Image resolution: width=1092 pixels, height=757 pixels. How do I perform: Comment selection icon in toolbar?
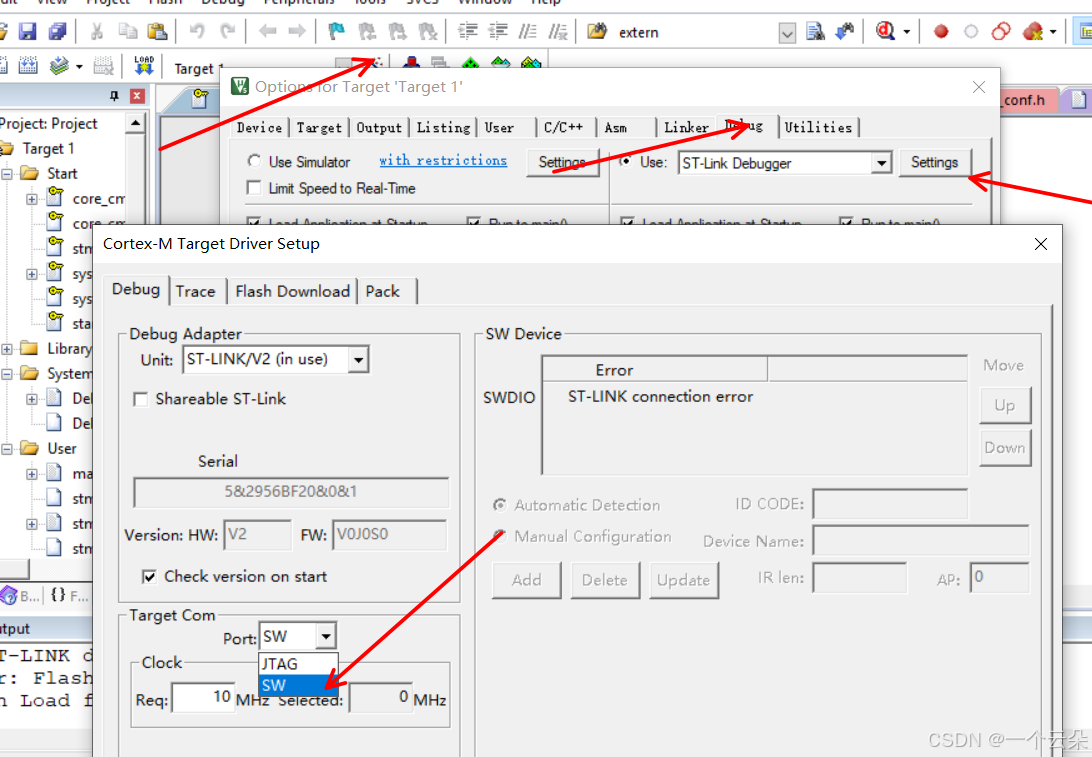528,31
